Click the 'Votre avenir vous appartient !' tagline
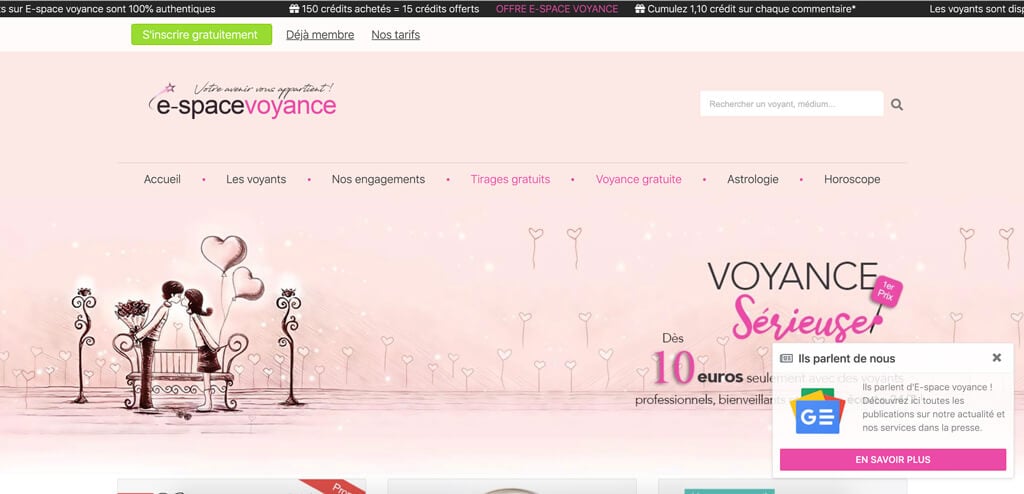The image size is (1024, 494). click(x=264, y=88)
